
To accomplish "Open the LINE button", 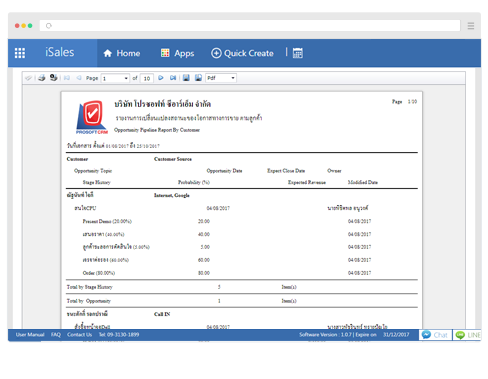I will 467,335.
